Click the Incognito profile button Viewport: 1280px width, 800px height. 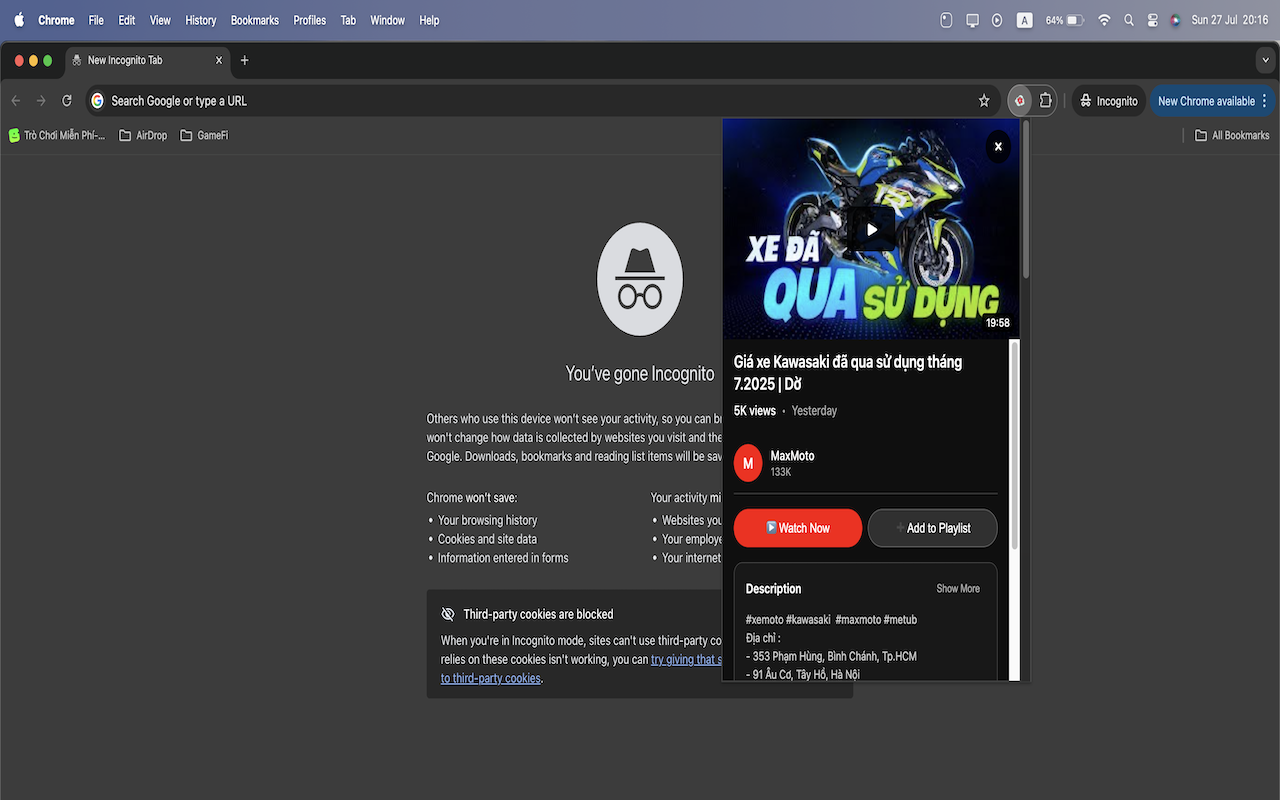tap(1109, 101)
